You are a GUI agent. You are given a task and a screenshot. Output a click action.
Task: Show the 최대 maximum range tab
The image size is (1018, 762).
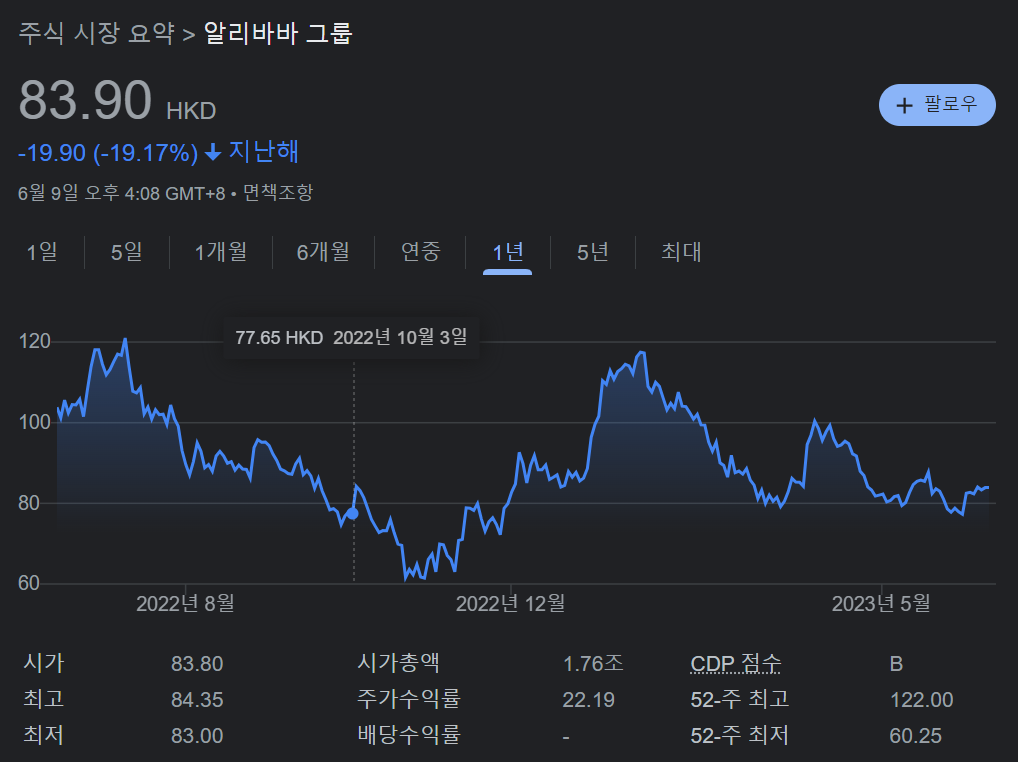tap(681, 251)
